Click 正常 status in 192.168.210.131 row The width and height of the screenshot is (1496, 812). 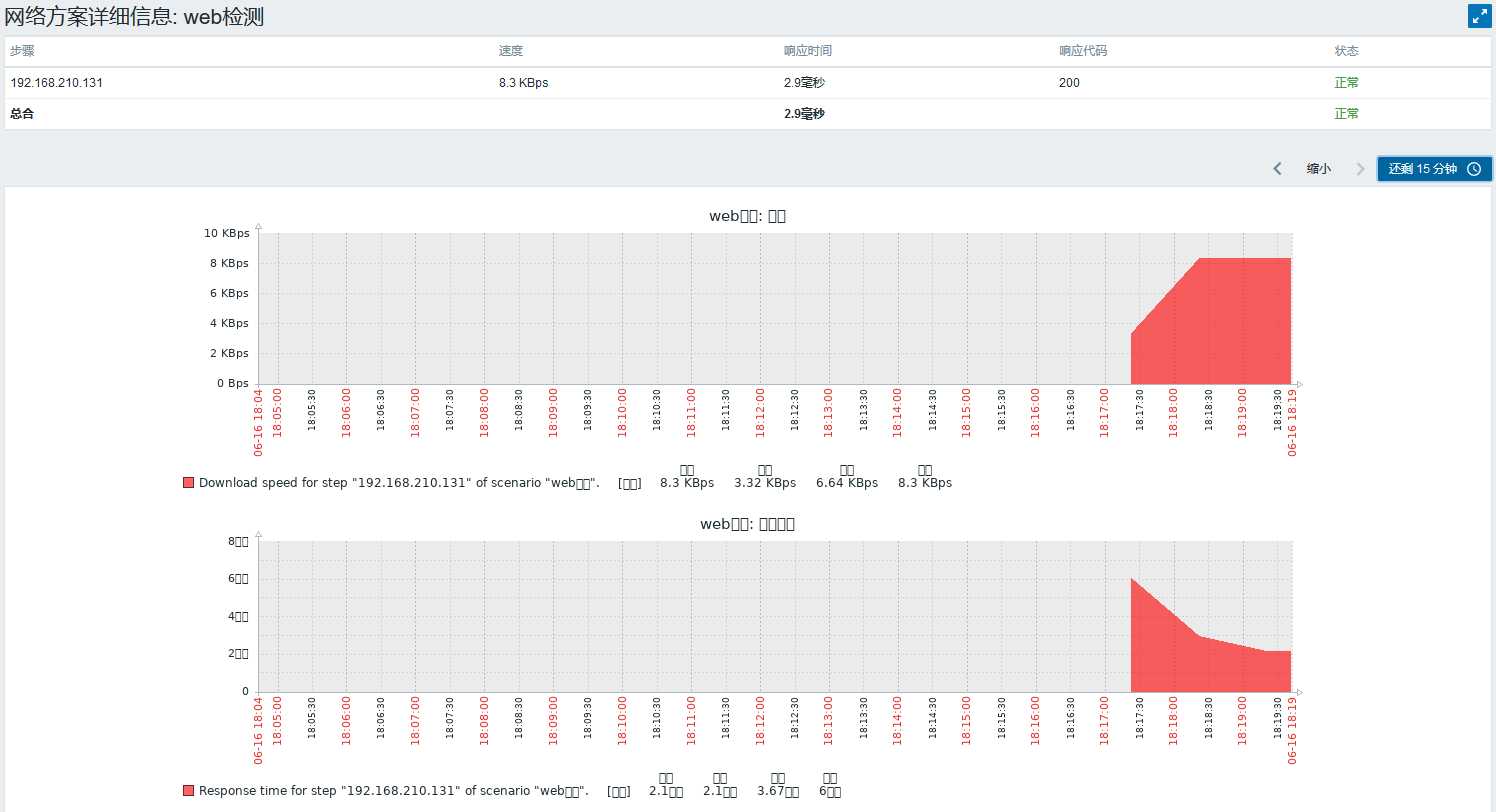(x=1347, y=83)
